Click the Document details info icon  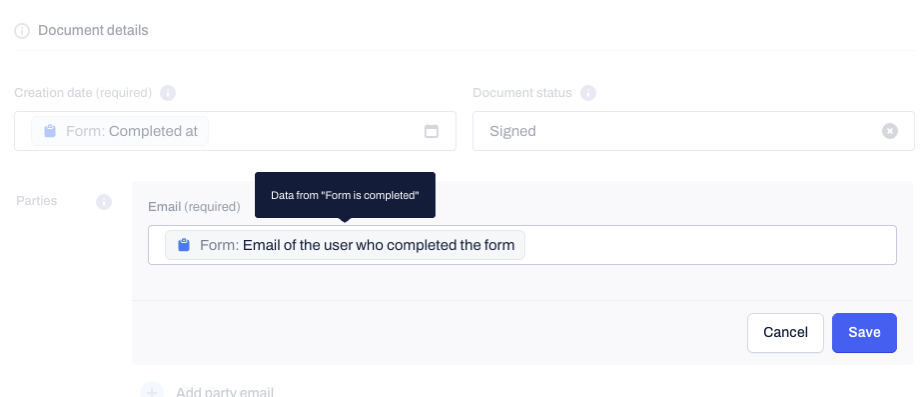pyautogui.click(x=22, y=31)
